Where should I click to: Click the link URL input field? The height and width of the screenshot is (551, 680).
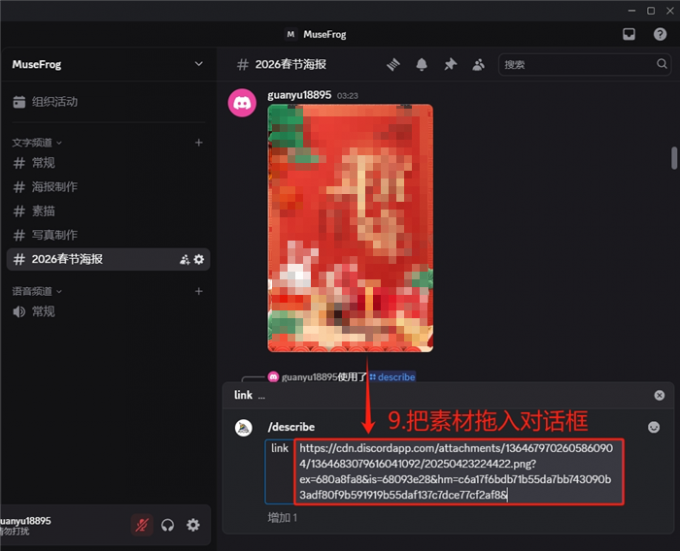(459, 472)
